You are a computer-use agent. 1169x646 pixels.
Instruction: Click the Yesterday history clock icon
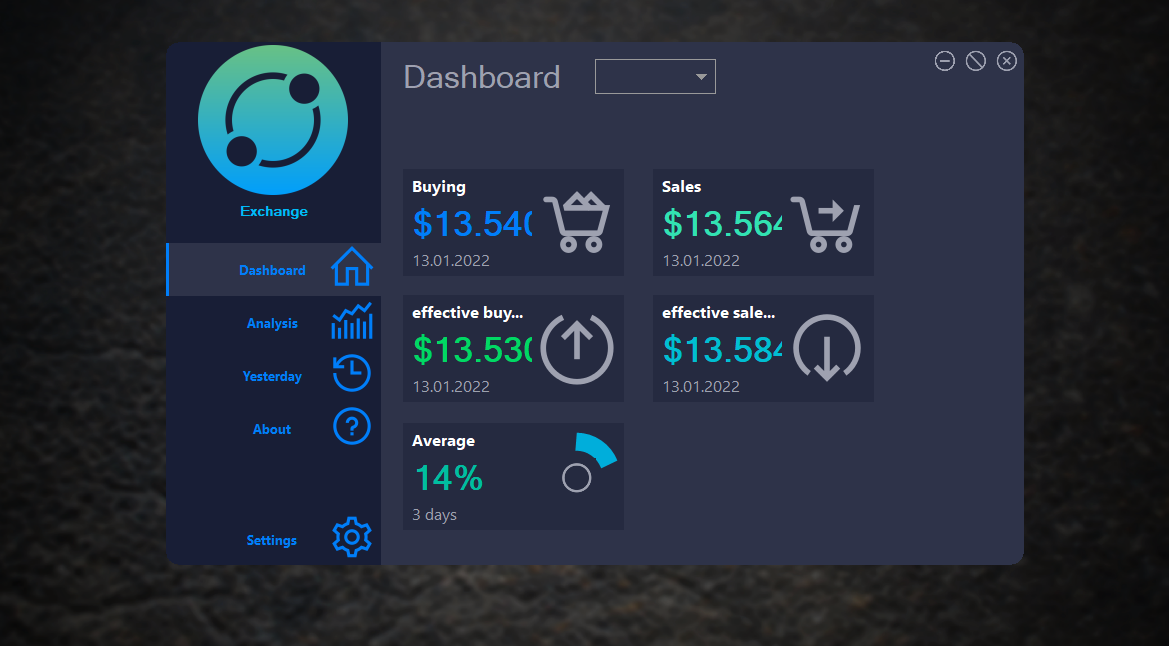pyautogui.click(x=351, y=373)
